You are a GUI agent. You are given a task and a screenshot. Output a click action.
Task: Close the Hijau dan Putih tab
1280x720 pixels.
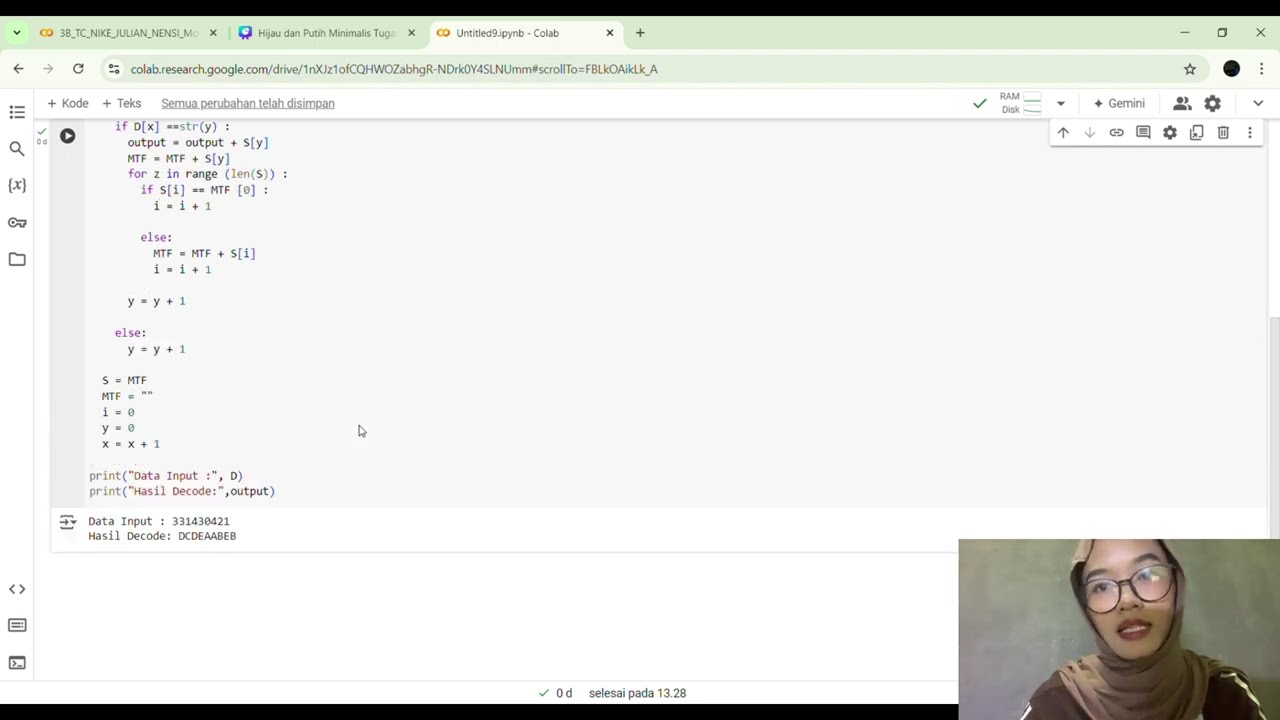(x=411, y=33)
